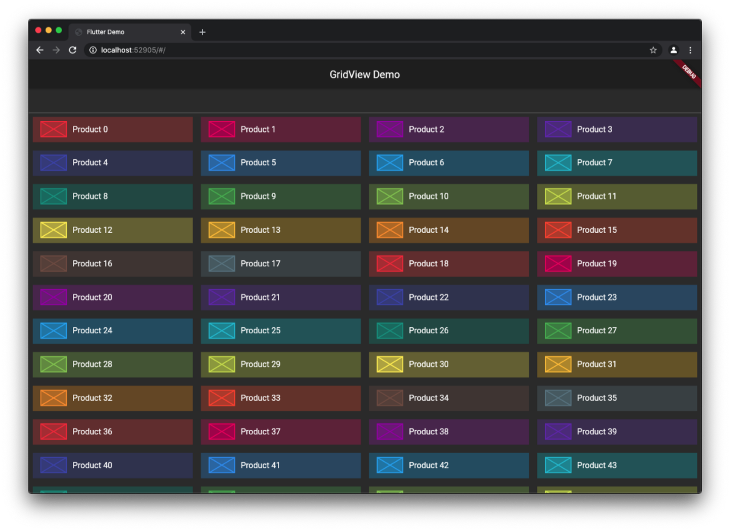Select the Product 36 label

pos(92,432)
